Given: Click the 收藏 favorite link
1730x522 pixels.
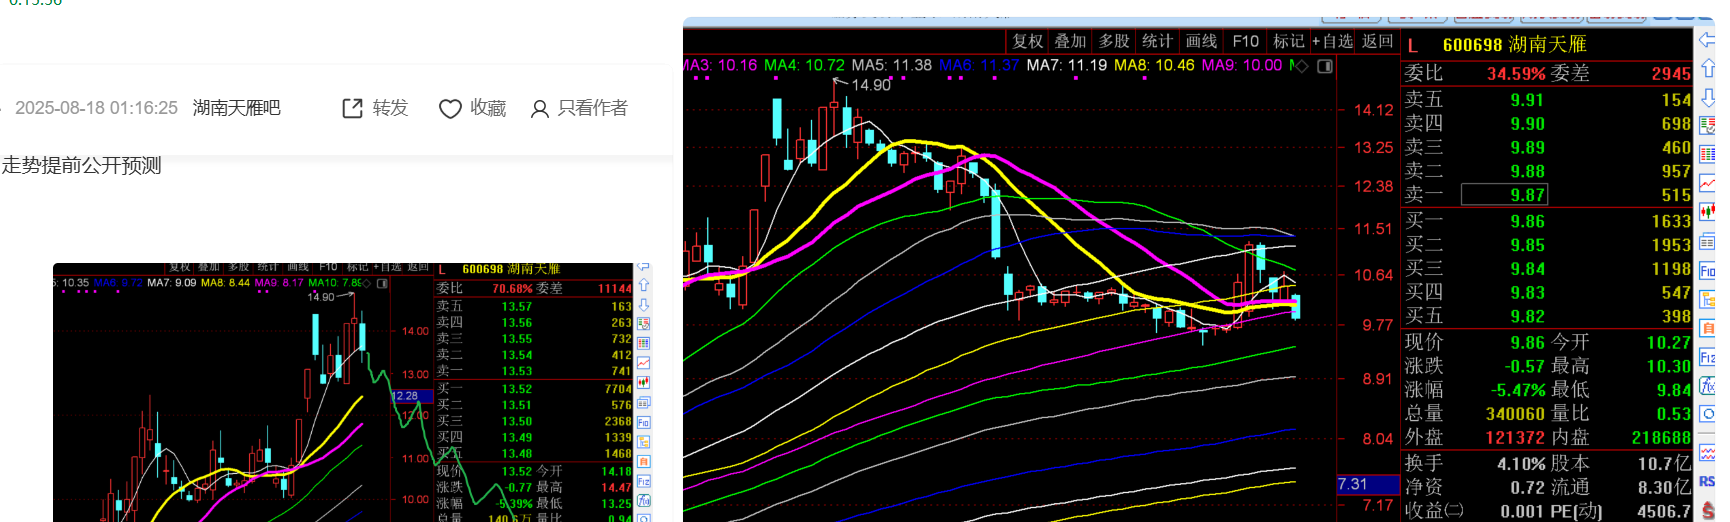Looking at the screenshot, I should tap(488, 108).
